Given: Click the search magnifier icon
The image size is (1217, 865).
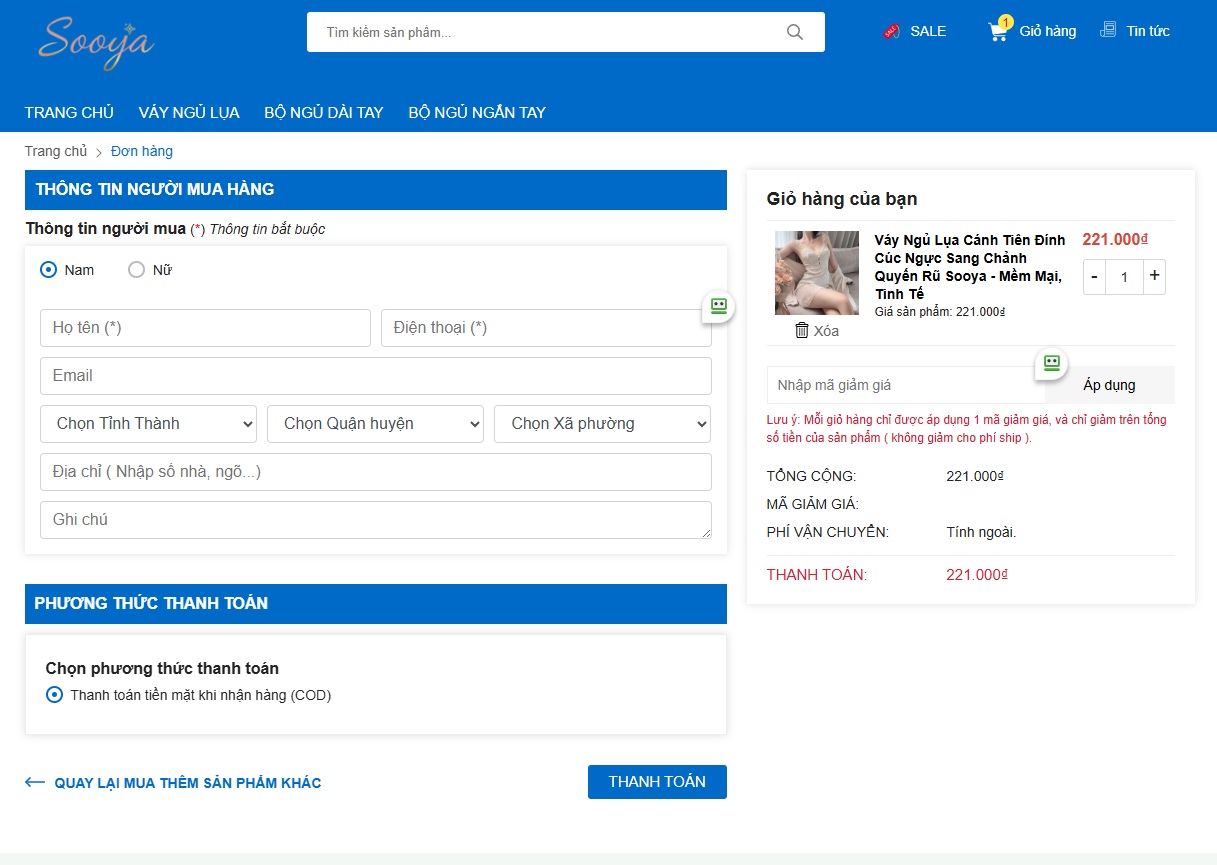Looking at the screenshot, I should click(795, 32).
